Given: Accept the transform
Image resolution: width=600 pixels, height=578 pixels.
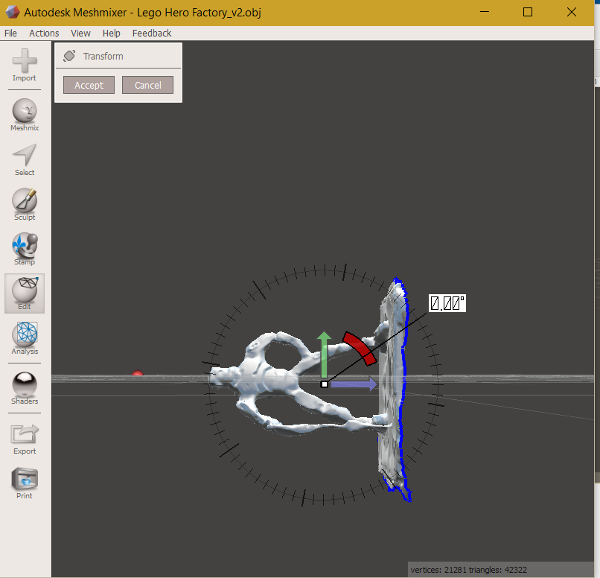Looking at the screenshot, I should tap(89, 85).
